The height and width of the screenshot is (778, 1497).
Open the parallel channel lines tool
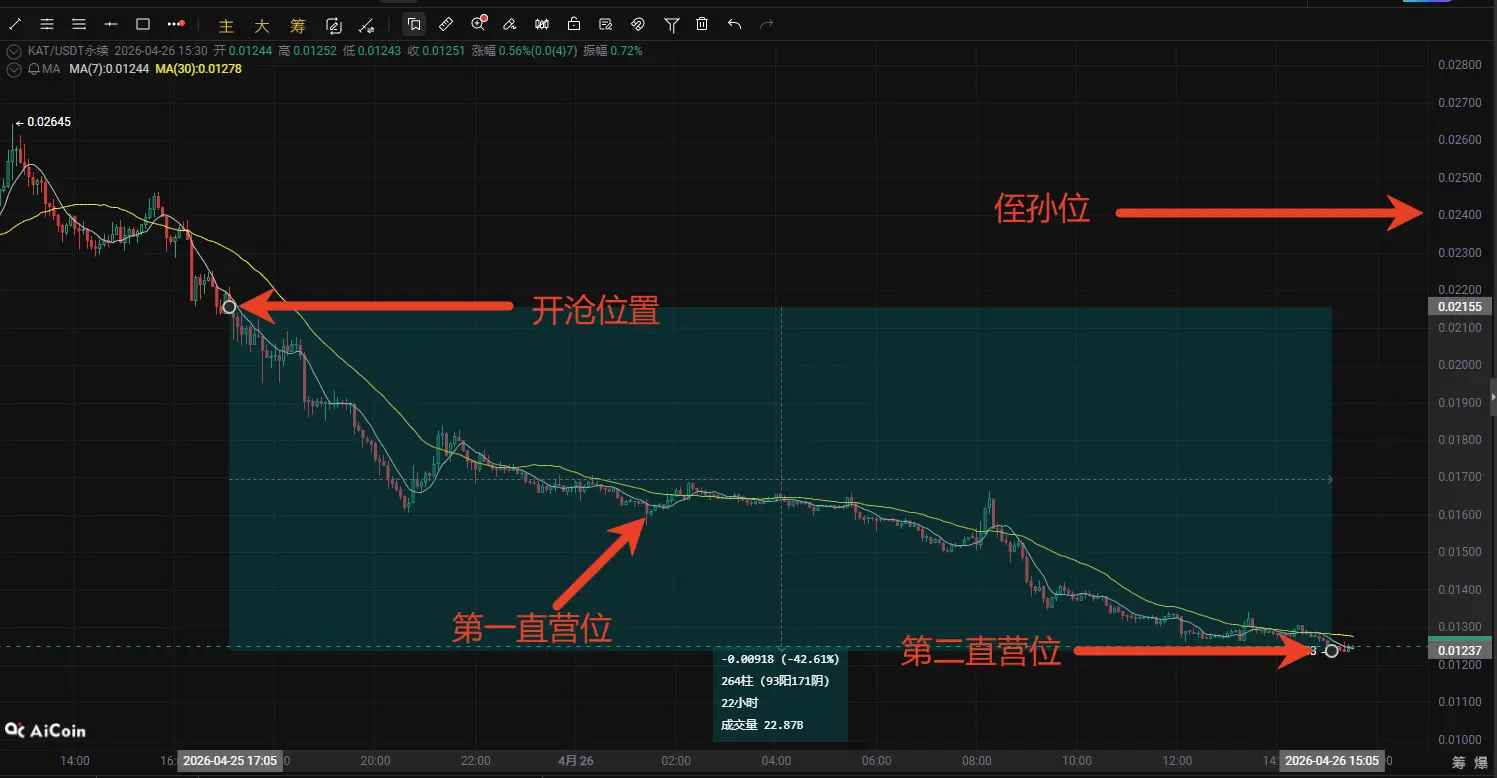(x=47, y=23)
